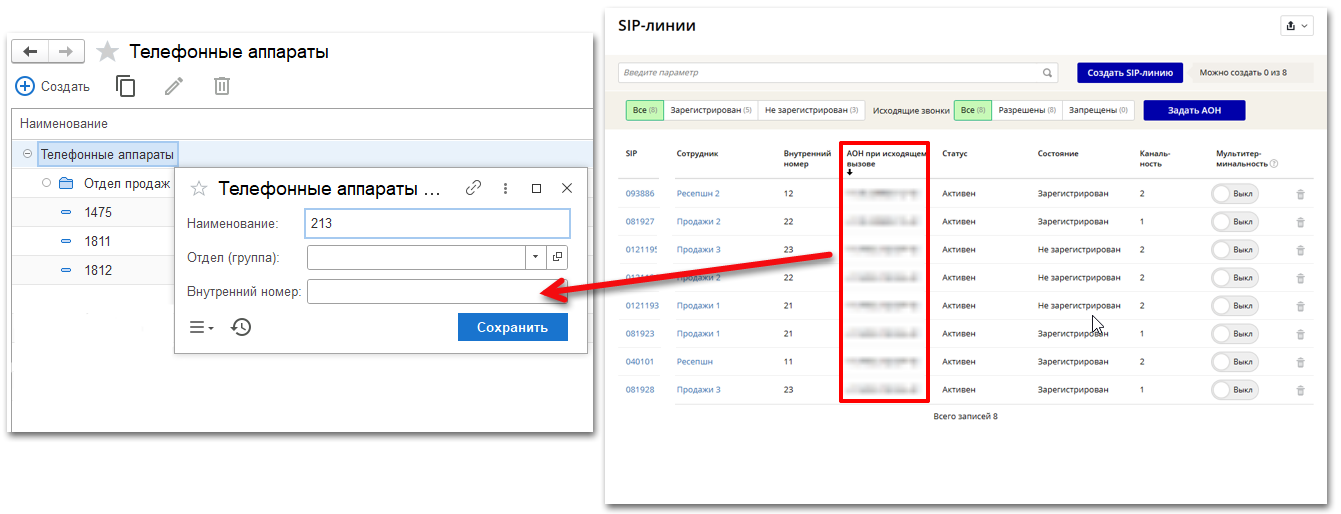Toggle multi-terminal switch for Ресепшн 2
The height and width of the screenshot is (514, 1341).
(x=1234, y=194)
